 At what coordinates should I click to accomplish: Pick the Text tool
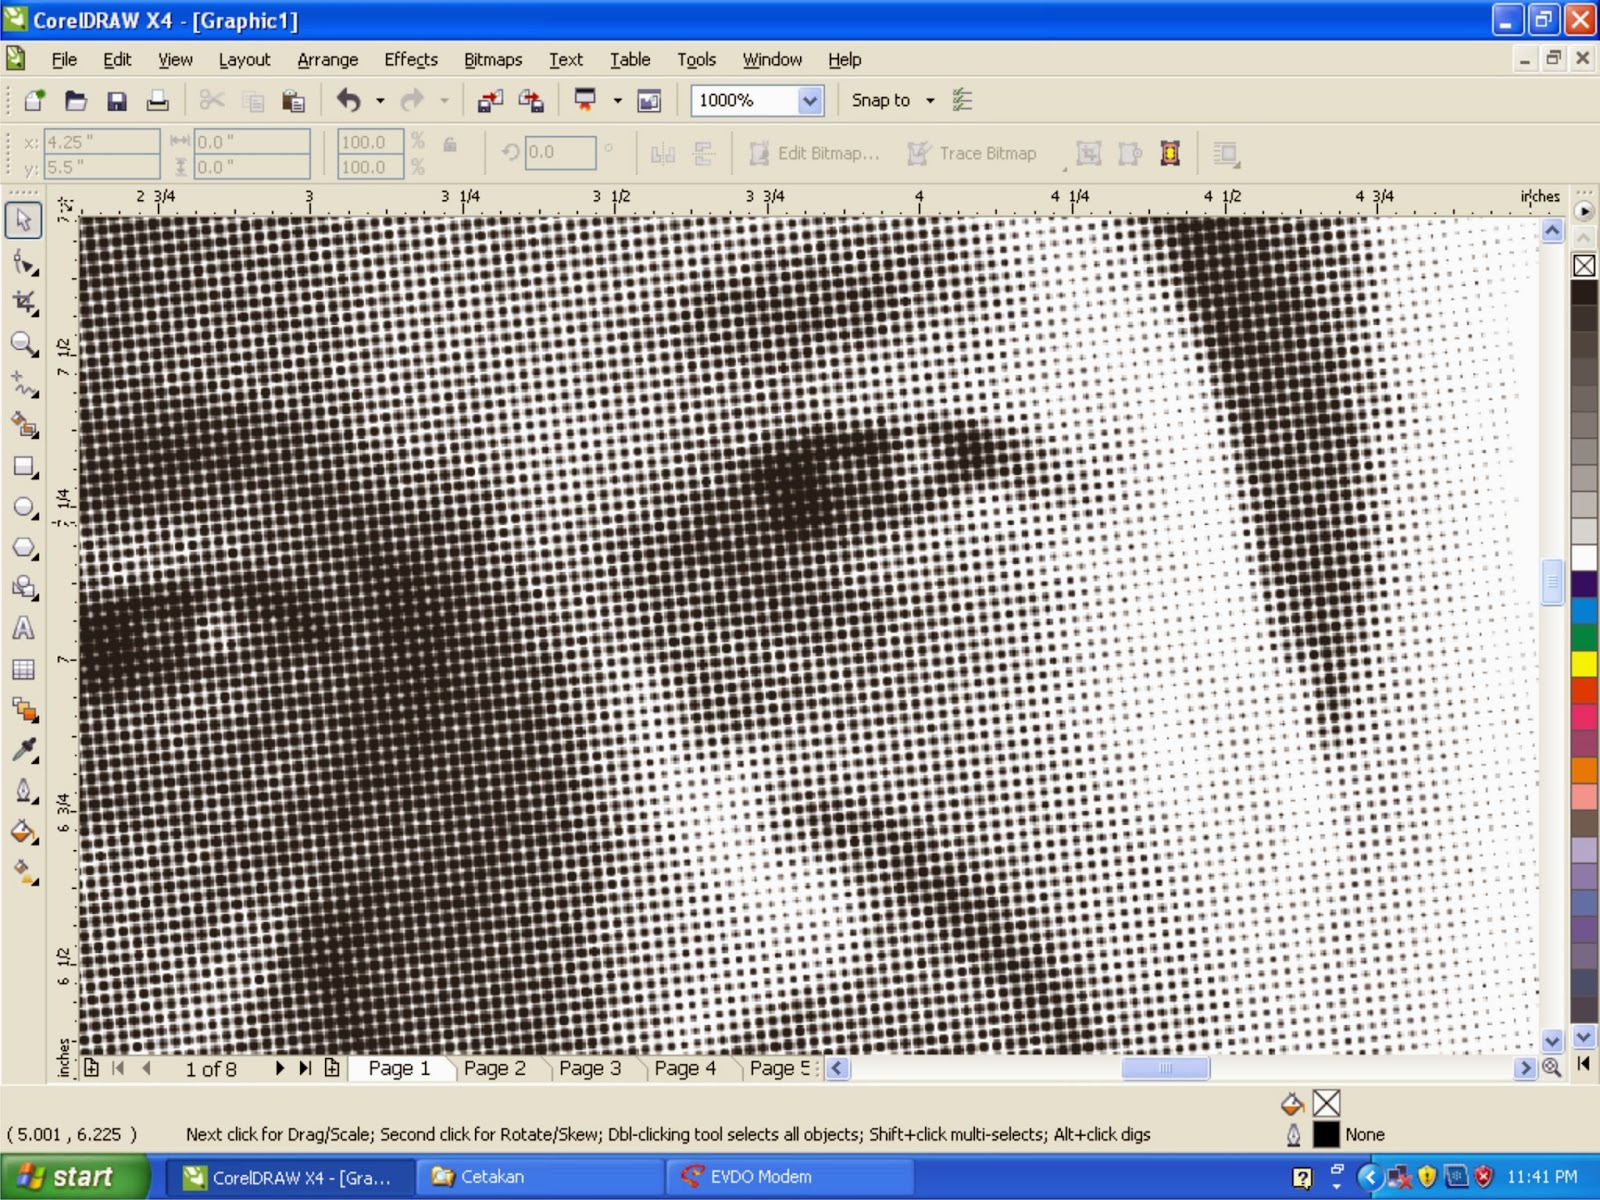pyautogui.click(x=23, y=629)
